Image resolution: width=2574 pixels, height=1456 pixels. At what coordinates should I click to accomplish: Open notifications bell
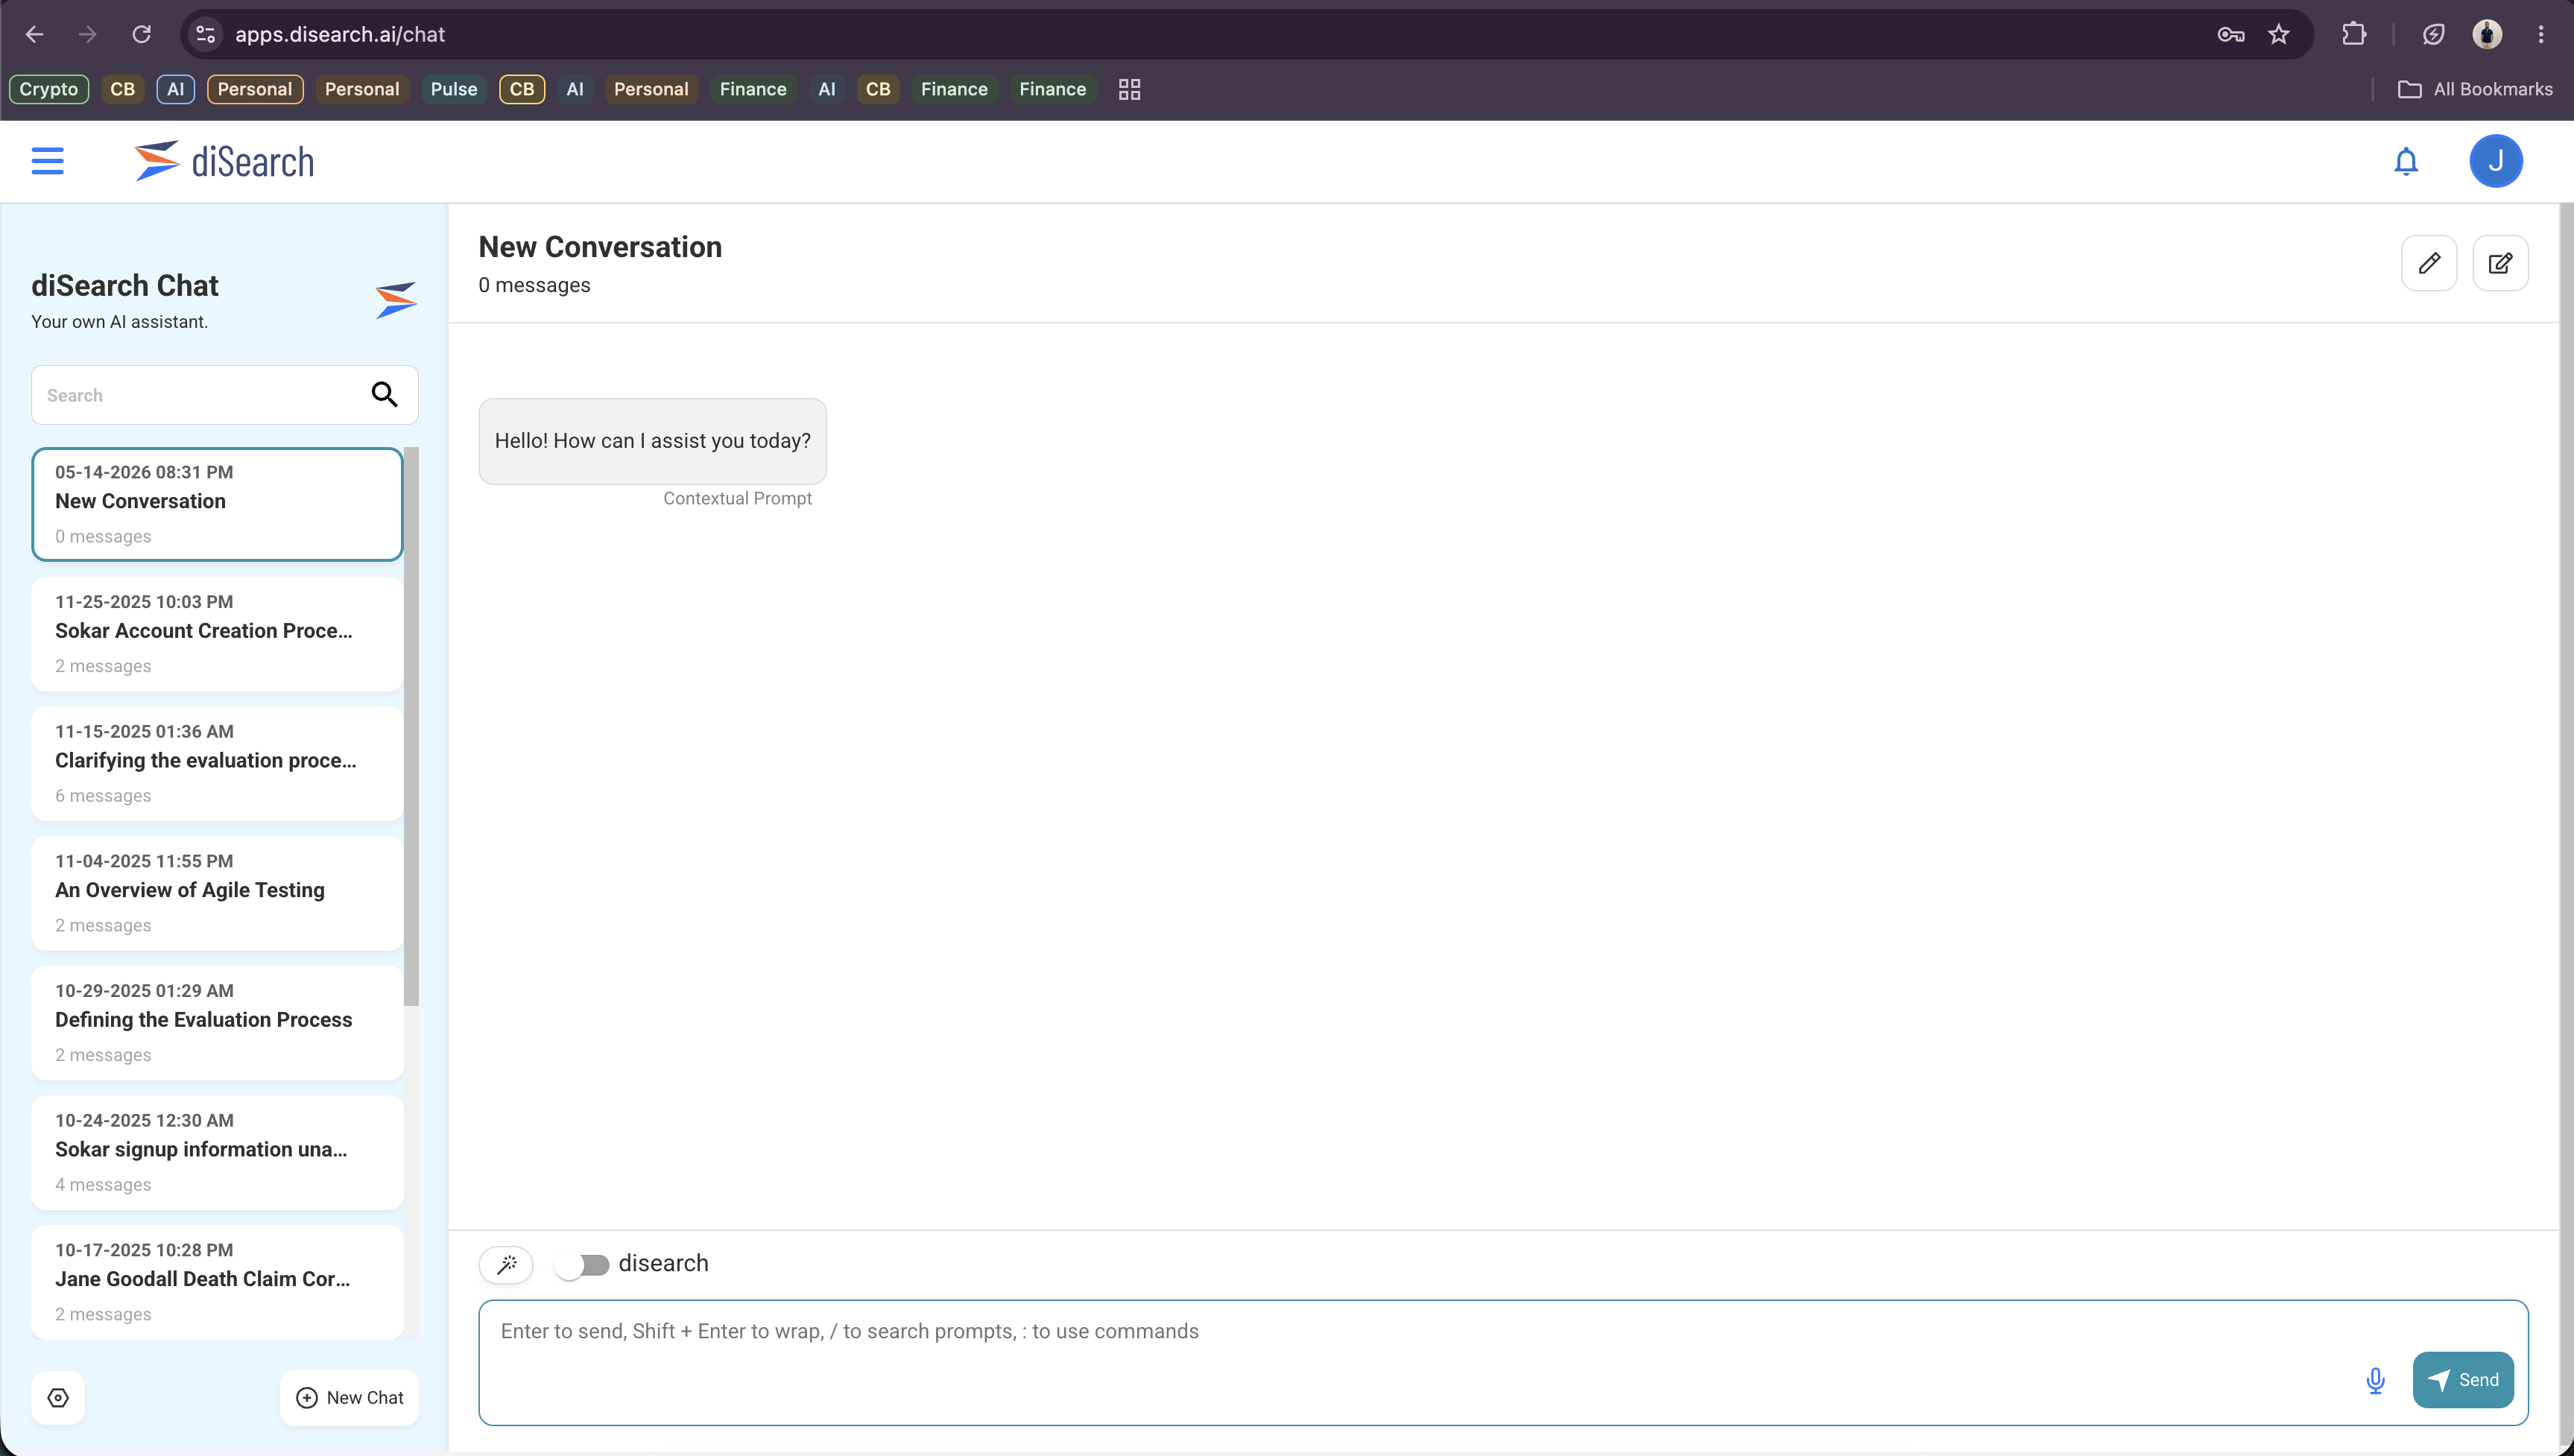(2406, 161)
